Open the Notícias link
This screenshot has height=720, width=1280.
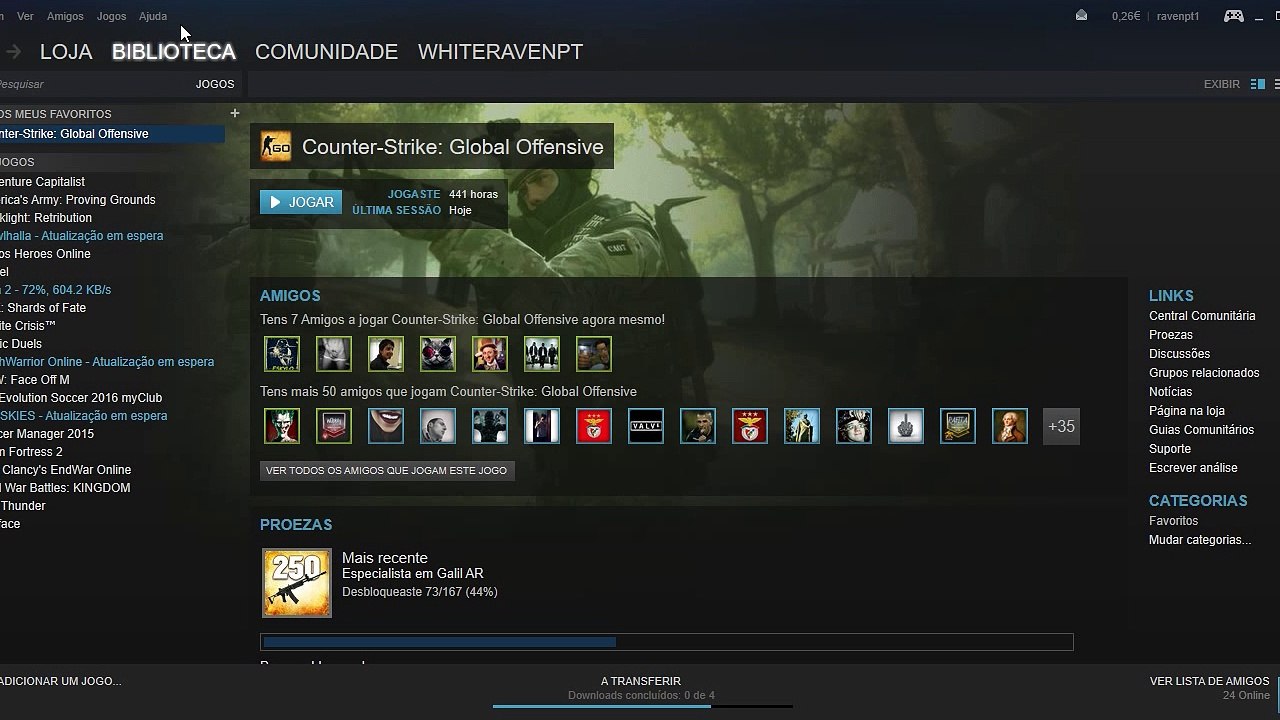click(x=1170, y=392)
